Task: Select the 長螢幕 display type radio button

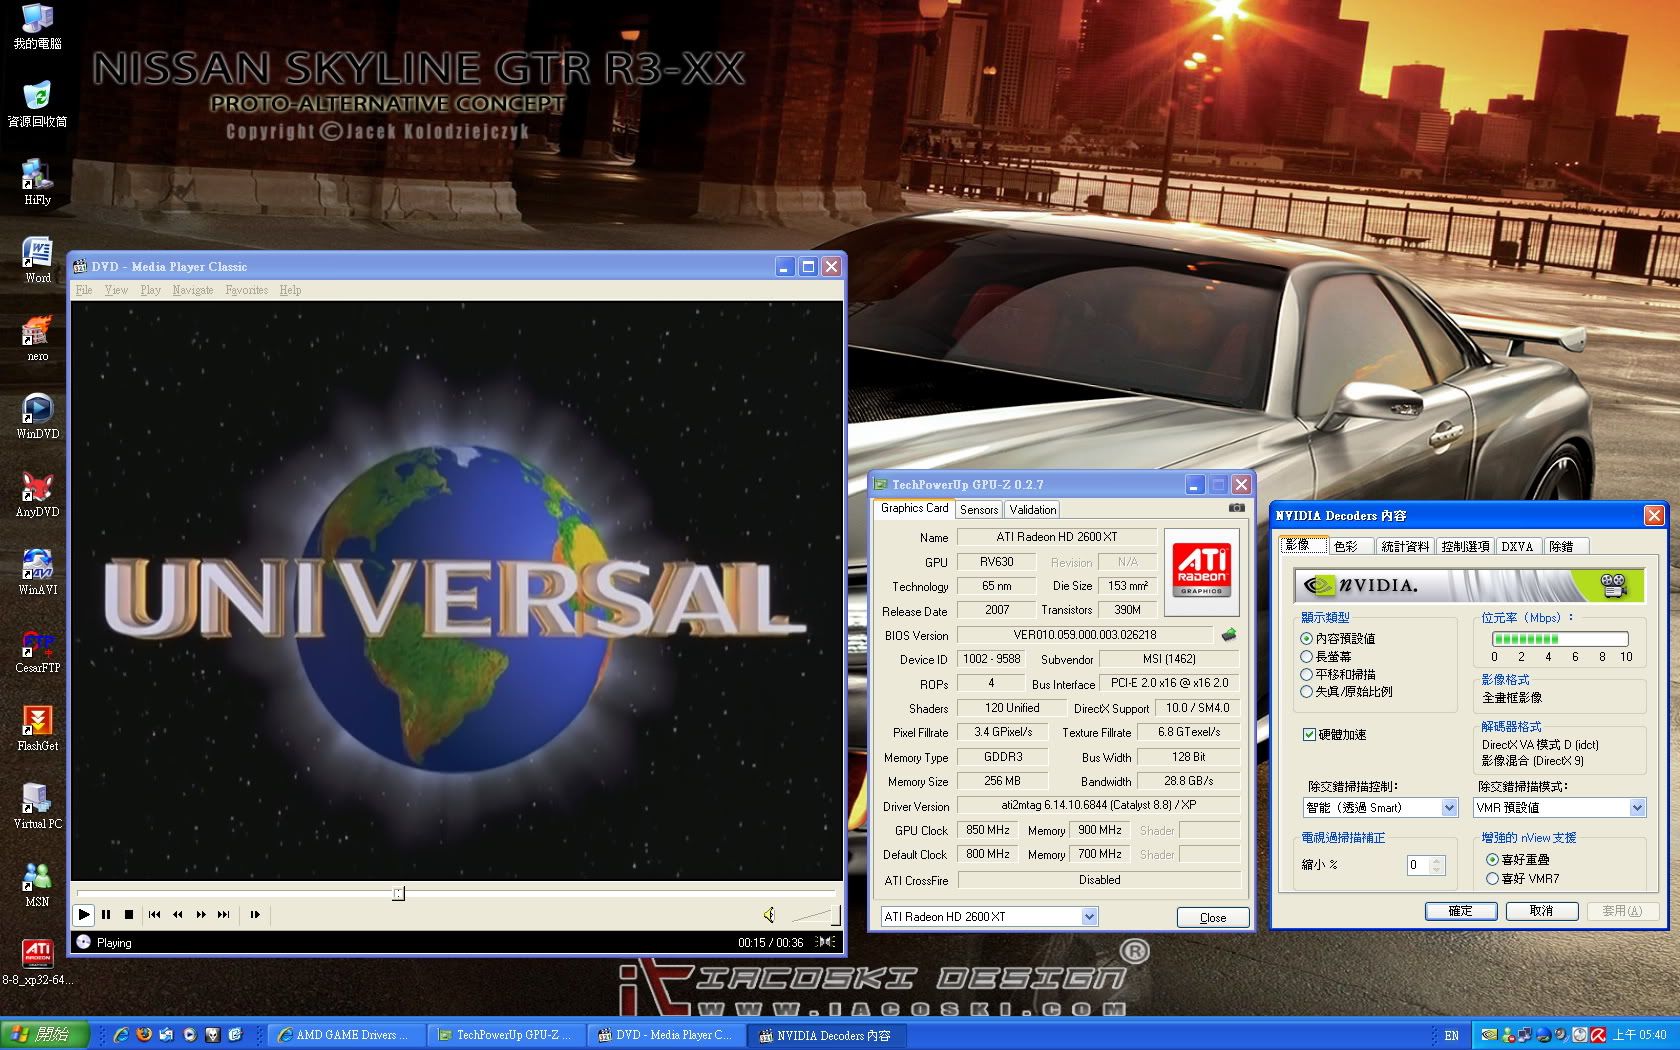Action: coord(1306,657)
